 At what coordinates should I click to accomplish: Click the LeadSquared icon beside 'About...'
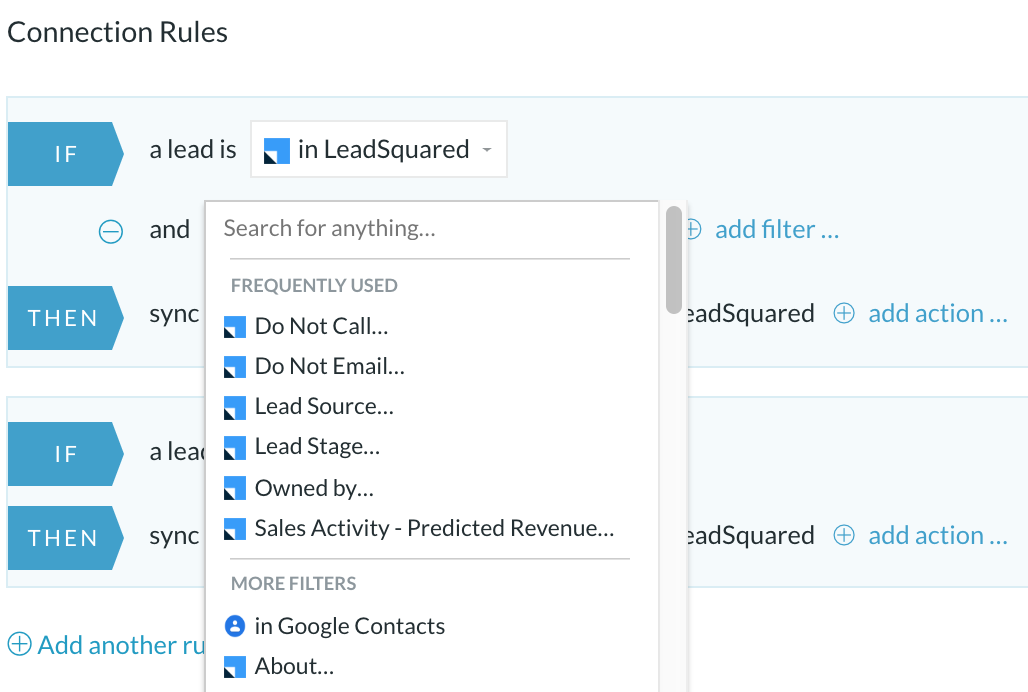point(235,667)
